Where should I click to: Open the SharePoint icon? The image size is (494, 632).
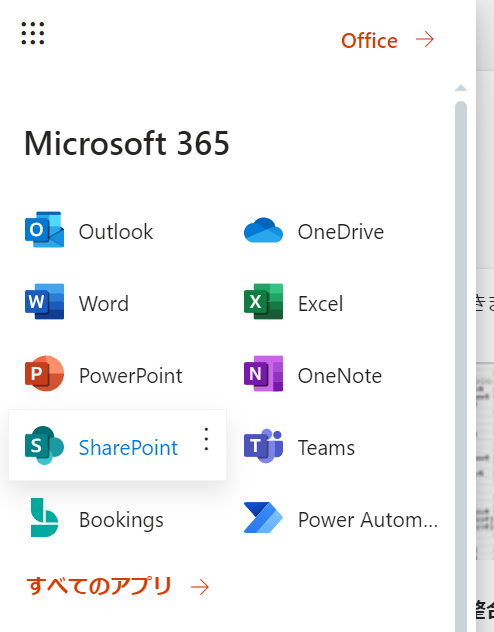(x=44, y=445)
